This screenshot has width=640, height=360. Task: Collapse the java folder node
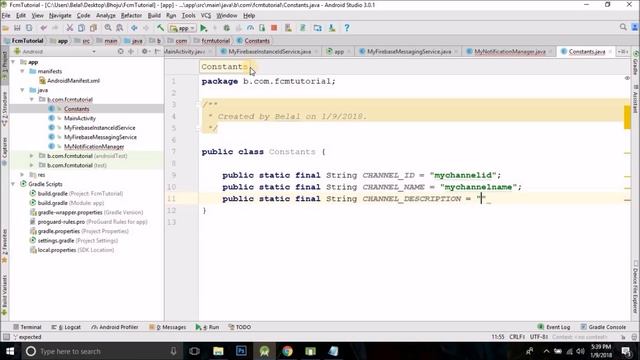(22, 90)
